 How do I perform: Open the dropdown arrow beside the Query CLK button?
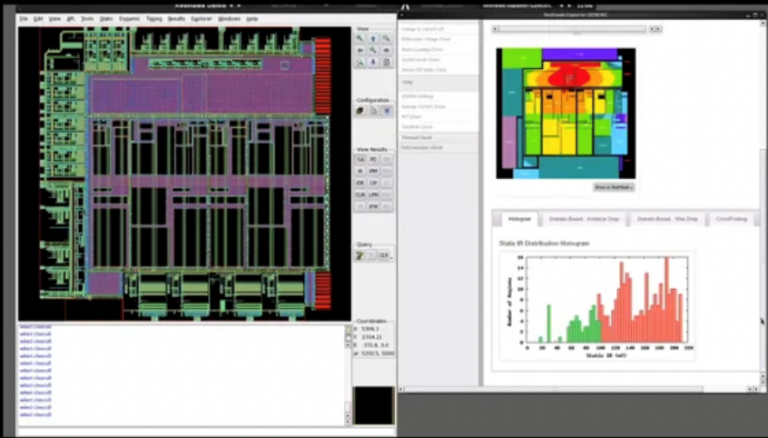pyautogui.click(x=391, y=256)
